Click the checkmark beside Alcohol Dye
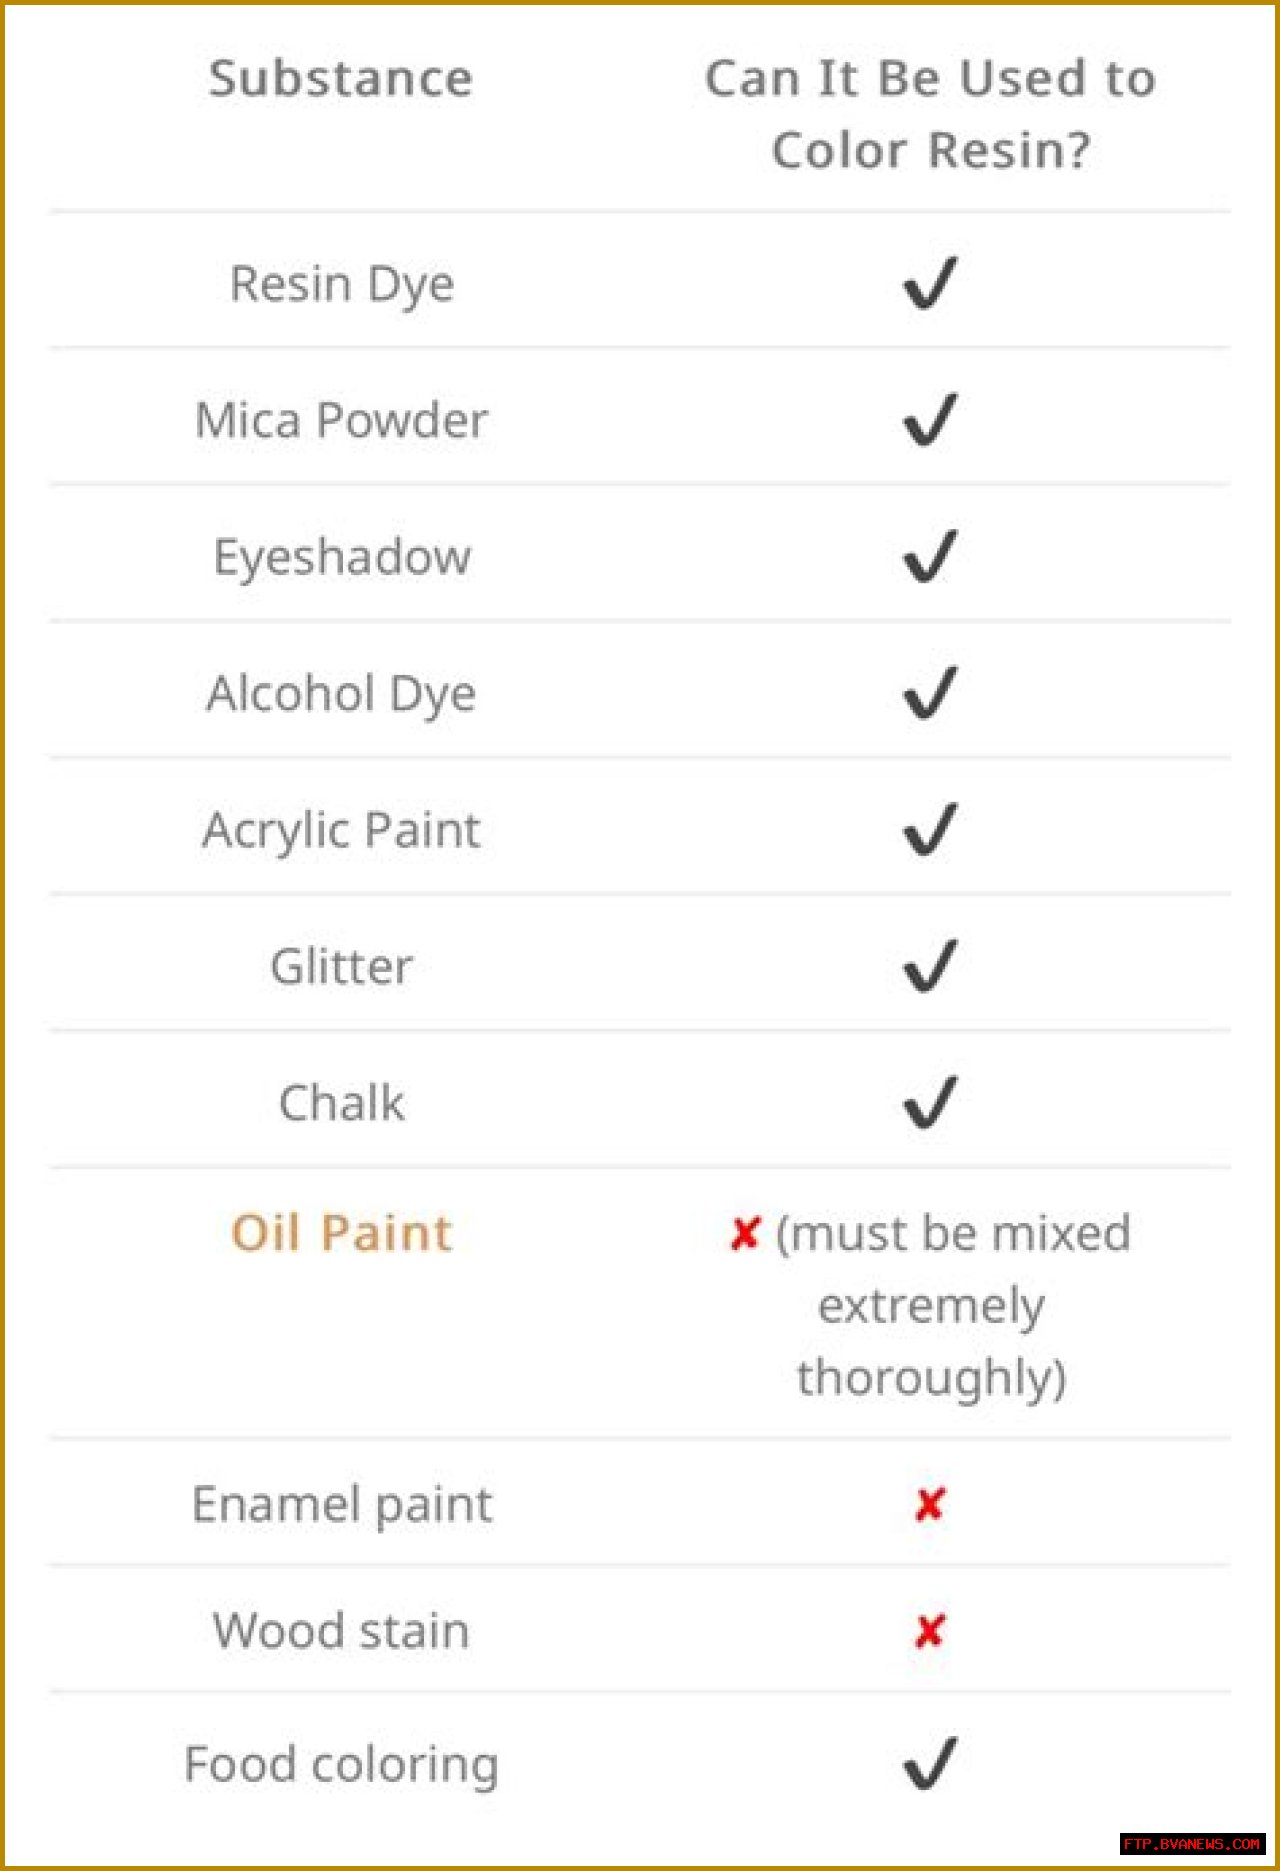Image resolution: width=1280 pixels, height=1871 pixels. pos(930,693)
